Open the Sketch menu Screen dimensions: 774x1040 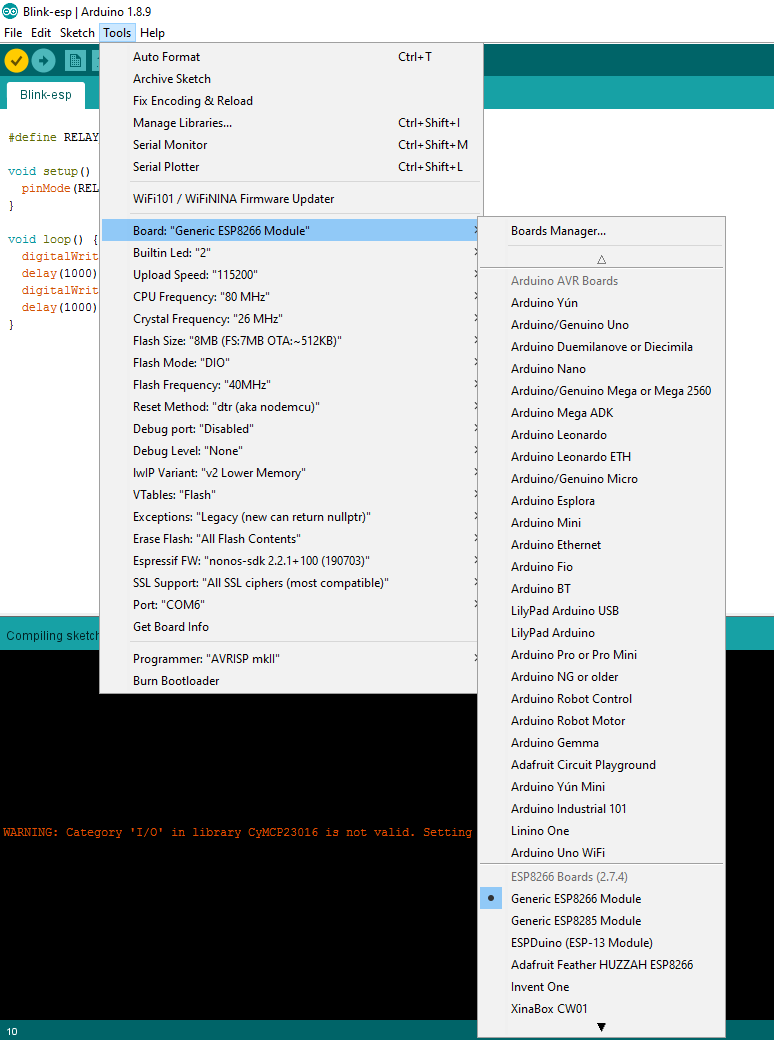77,32
